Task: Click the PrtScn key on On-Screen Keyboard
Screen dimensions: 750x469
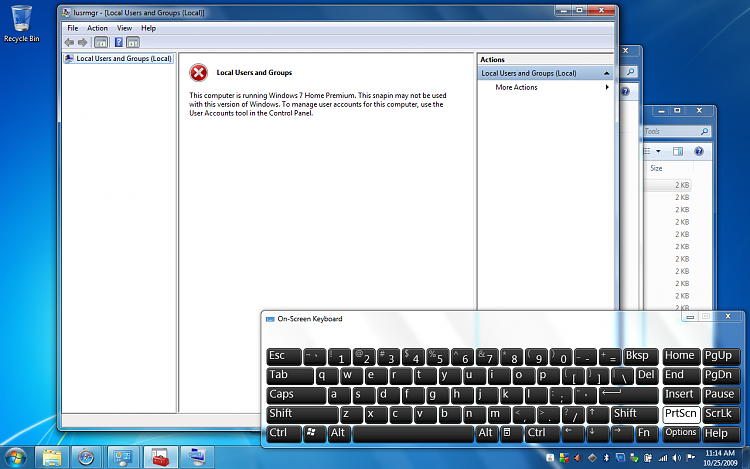Action: 681,414
